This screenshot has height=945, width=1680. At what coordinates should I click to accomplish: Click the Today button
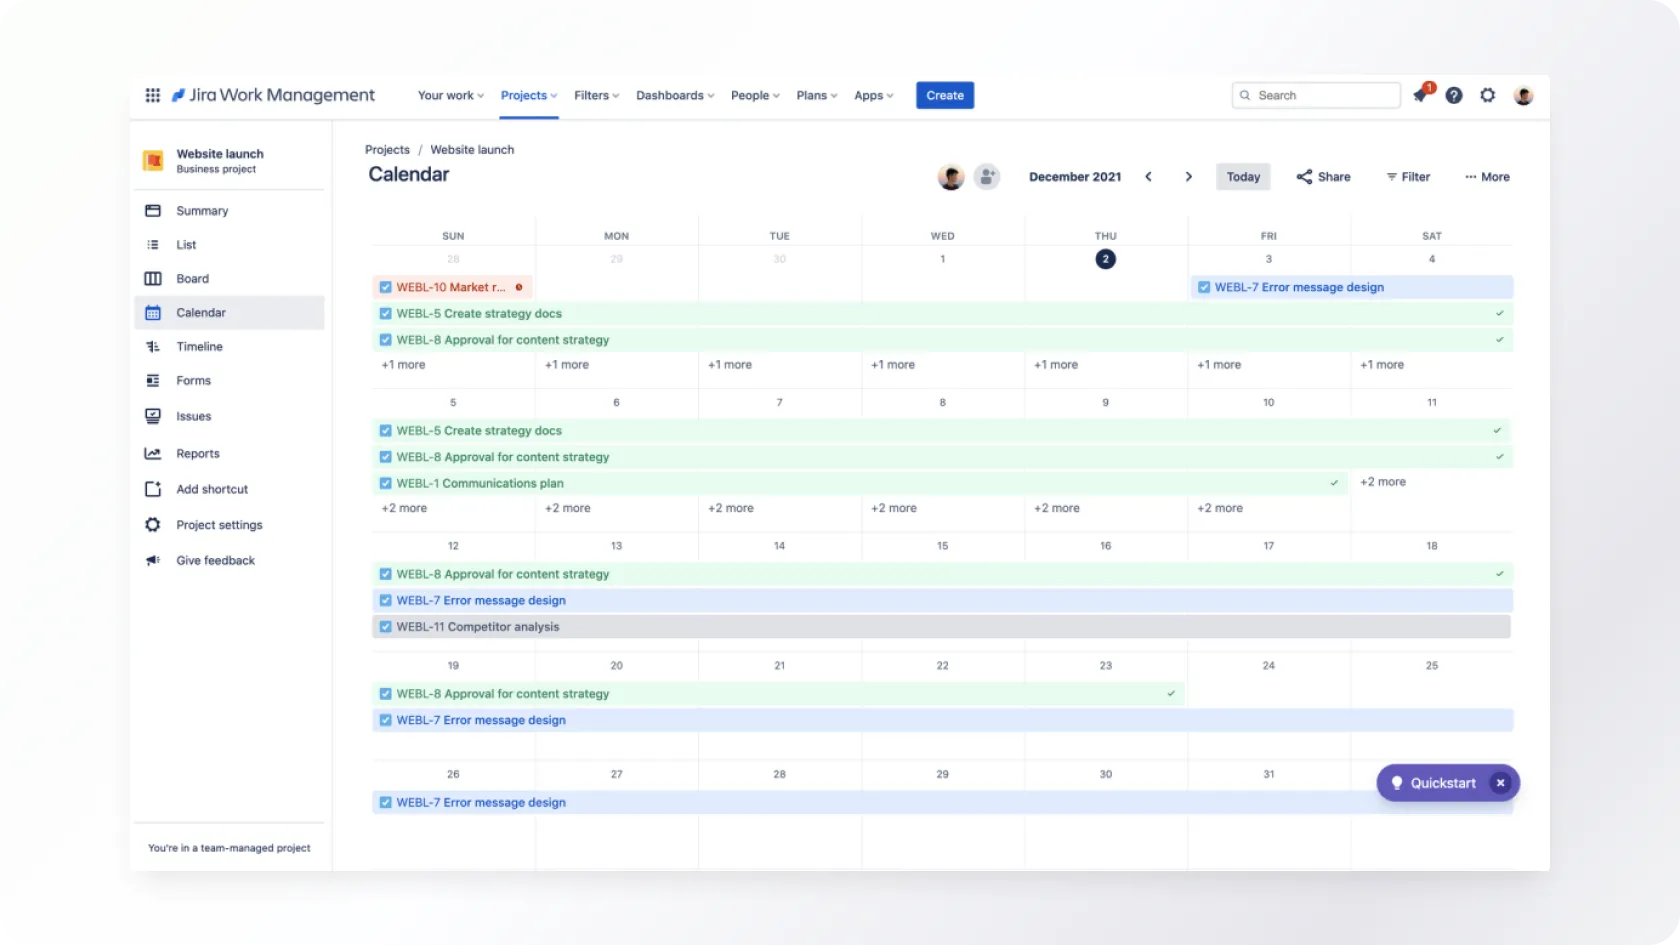point(1243,177)
